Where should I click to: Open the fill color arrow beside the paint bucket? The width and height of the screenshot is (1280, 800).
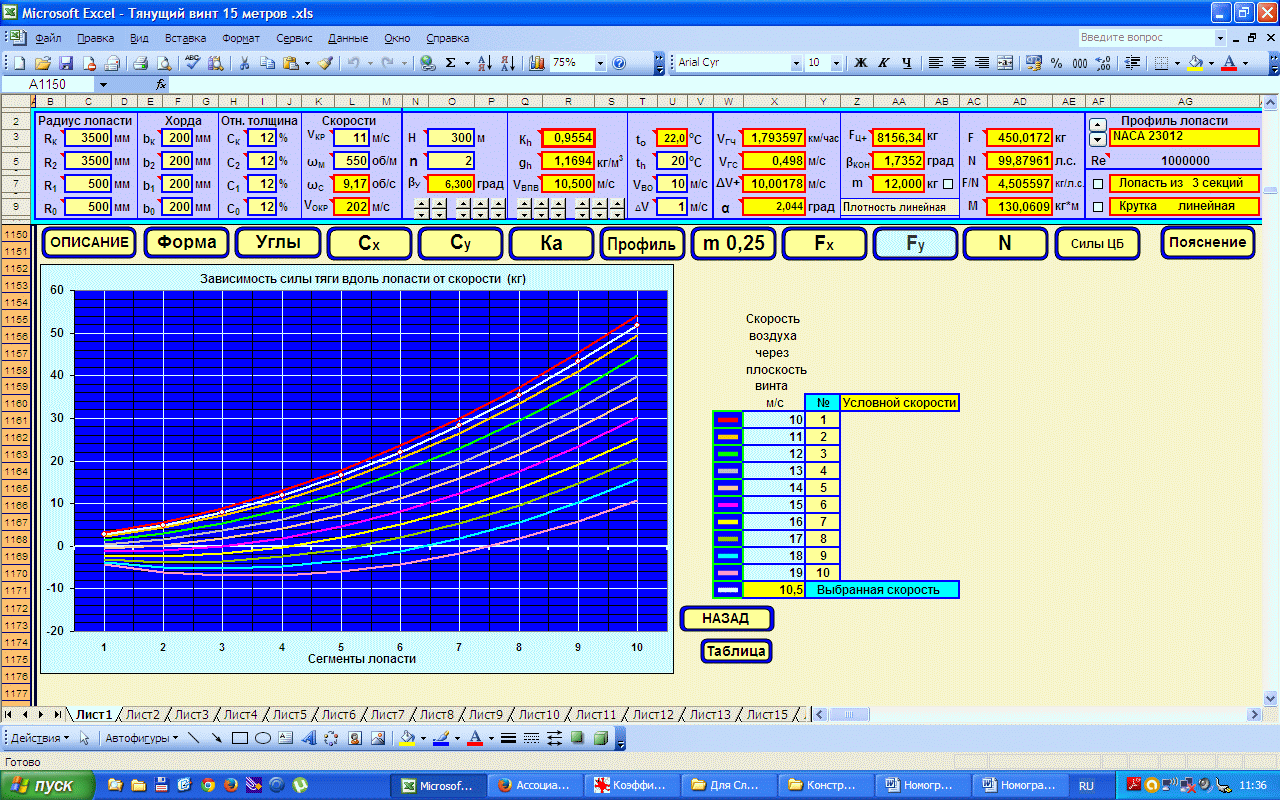(1211, 62)
